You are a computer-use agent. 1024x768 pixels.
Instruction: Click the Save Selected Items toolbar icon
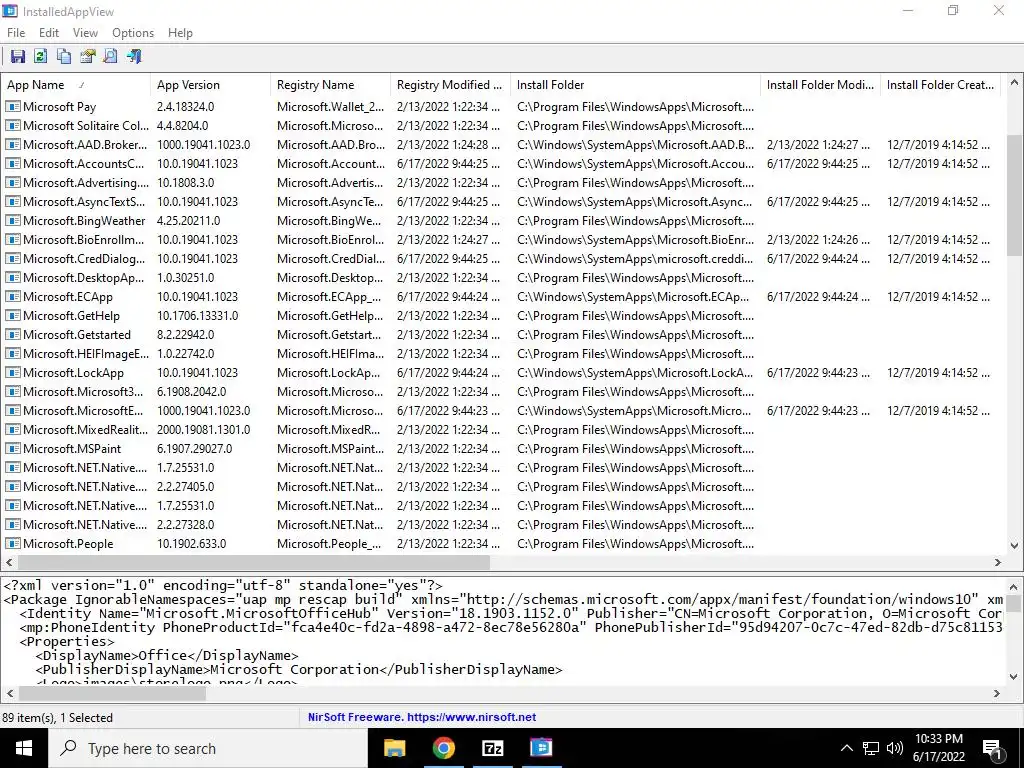coord(18,56)
